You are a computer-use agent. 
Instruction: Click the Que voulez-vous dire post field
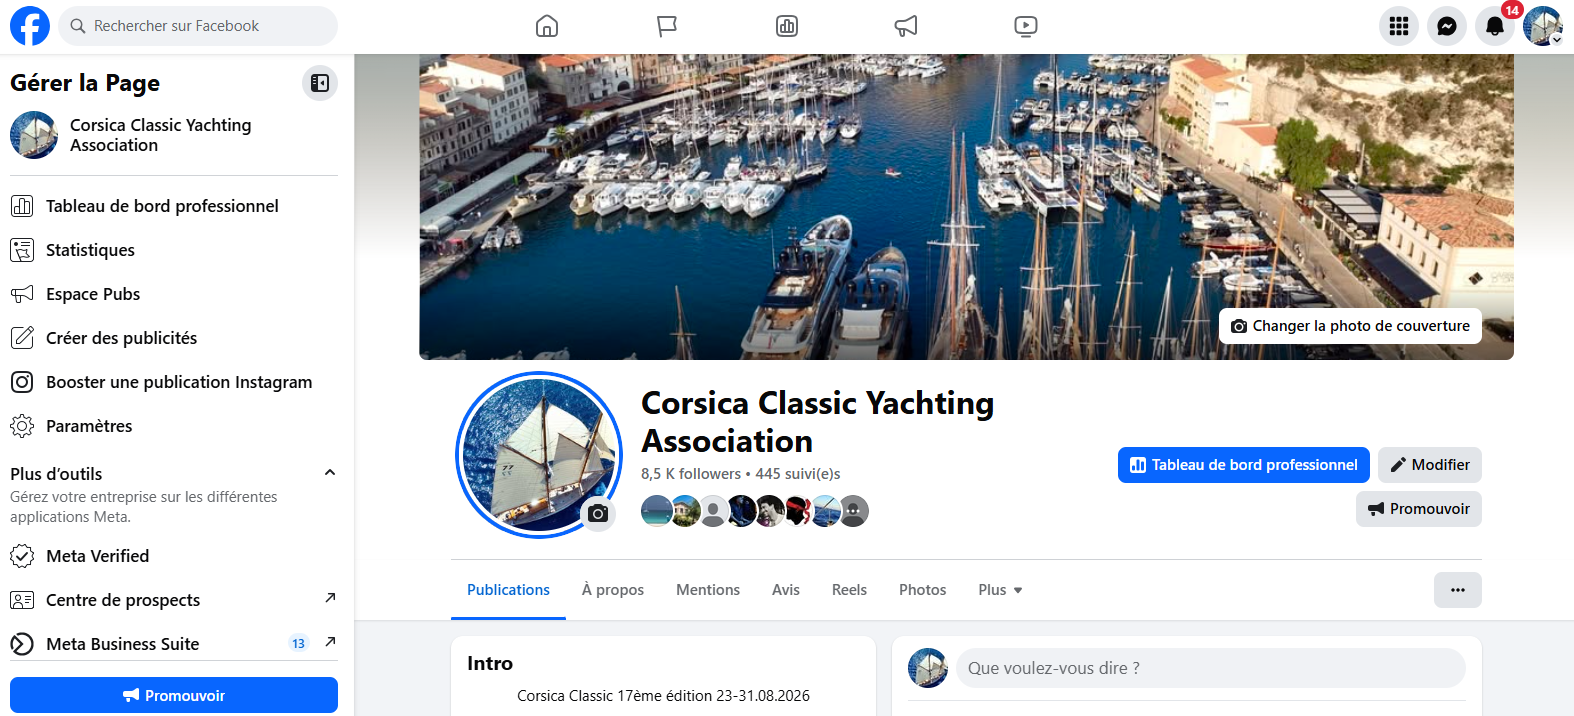(1211, 668)
